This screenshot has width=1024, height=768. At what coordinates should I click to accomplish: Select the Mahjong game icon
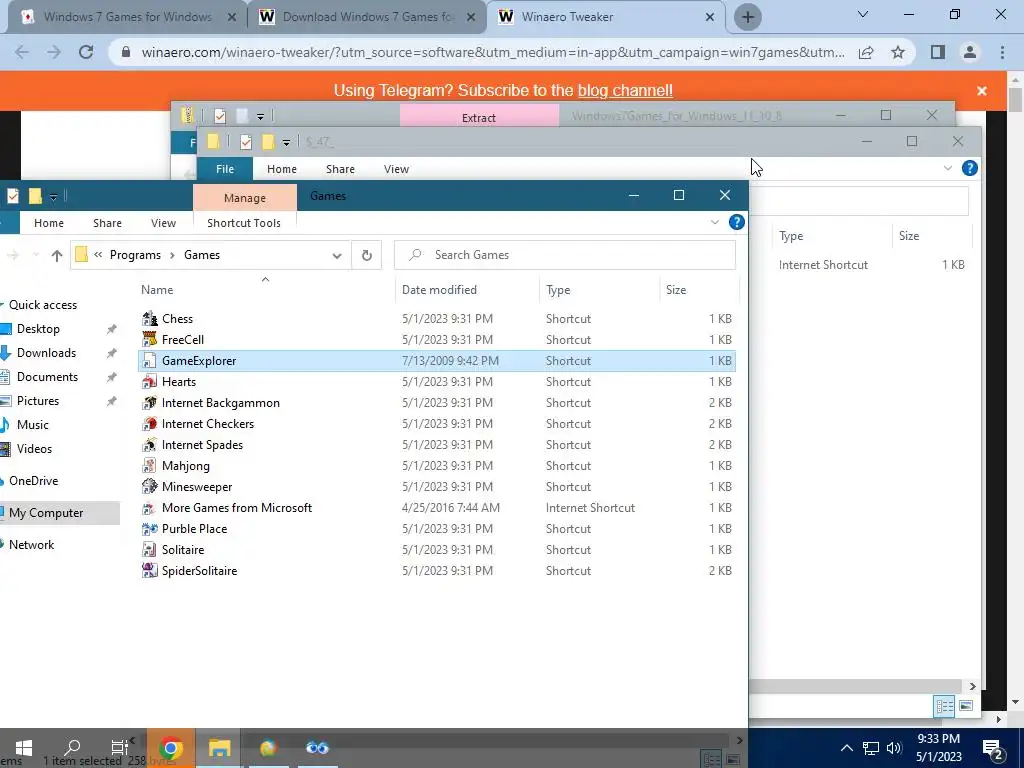click(150, 466)
